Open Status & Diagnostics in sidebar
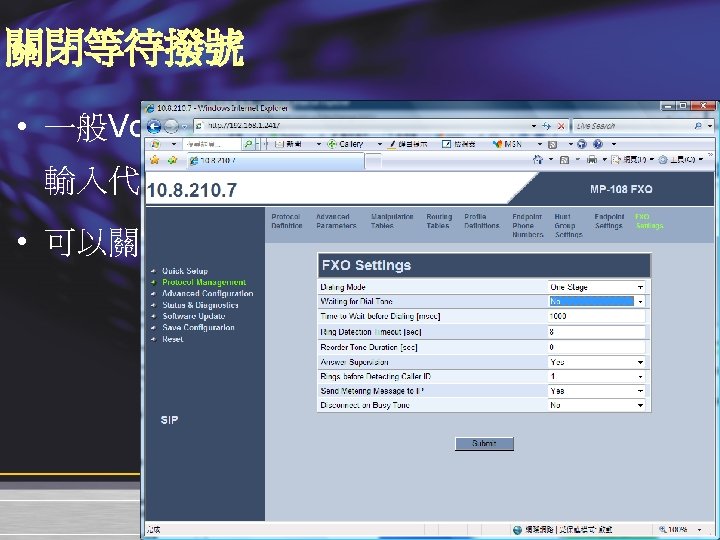Viewport: 720px width, 540px height. (200, 305)
